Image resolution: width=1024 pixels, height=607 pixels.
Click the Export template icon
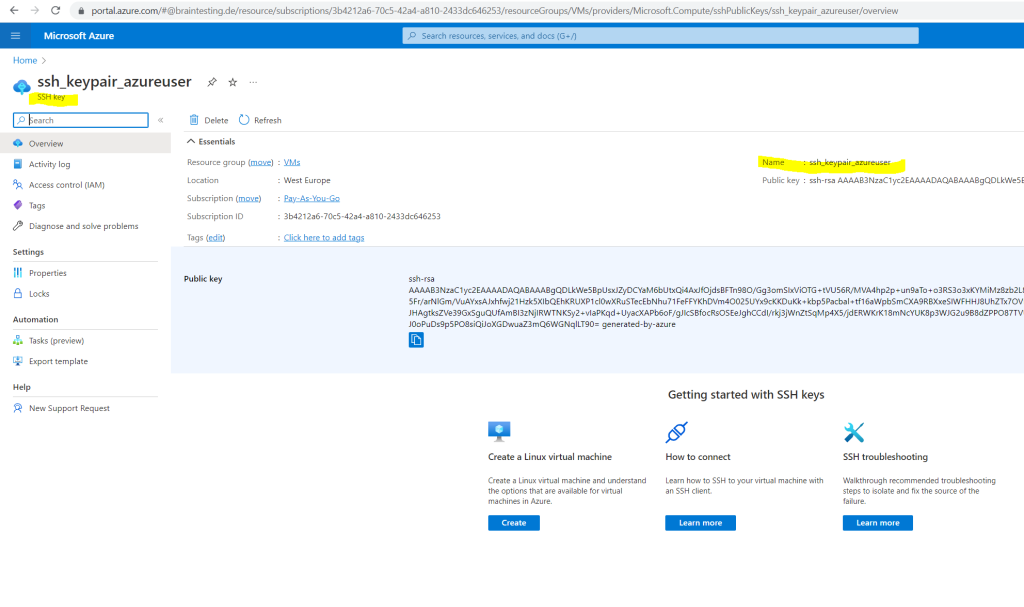point(18,361)
